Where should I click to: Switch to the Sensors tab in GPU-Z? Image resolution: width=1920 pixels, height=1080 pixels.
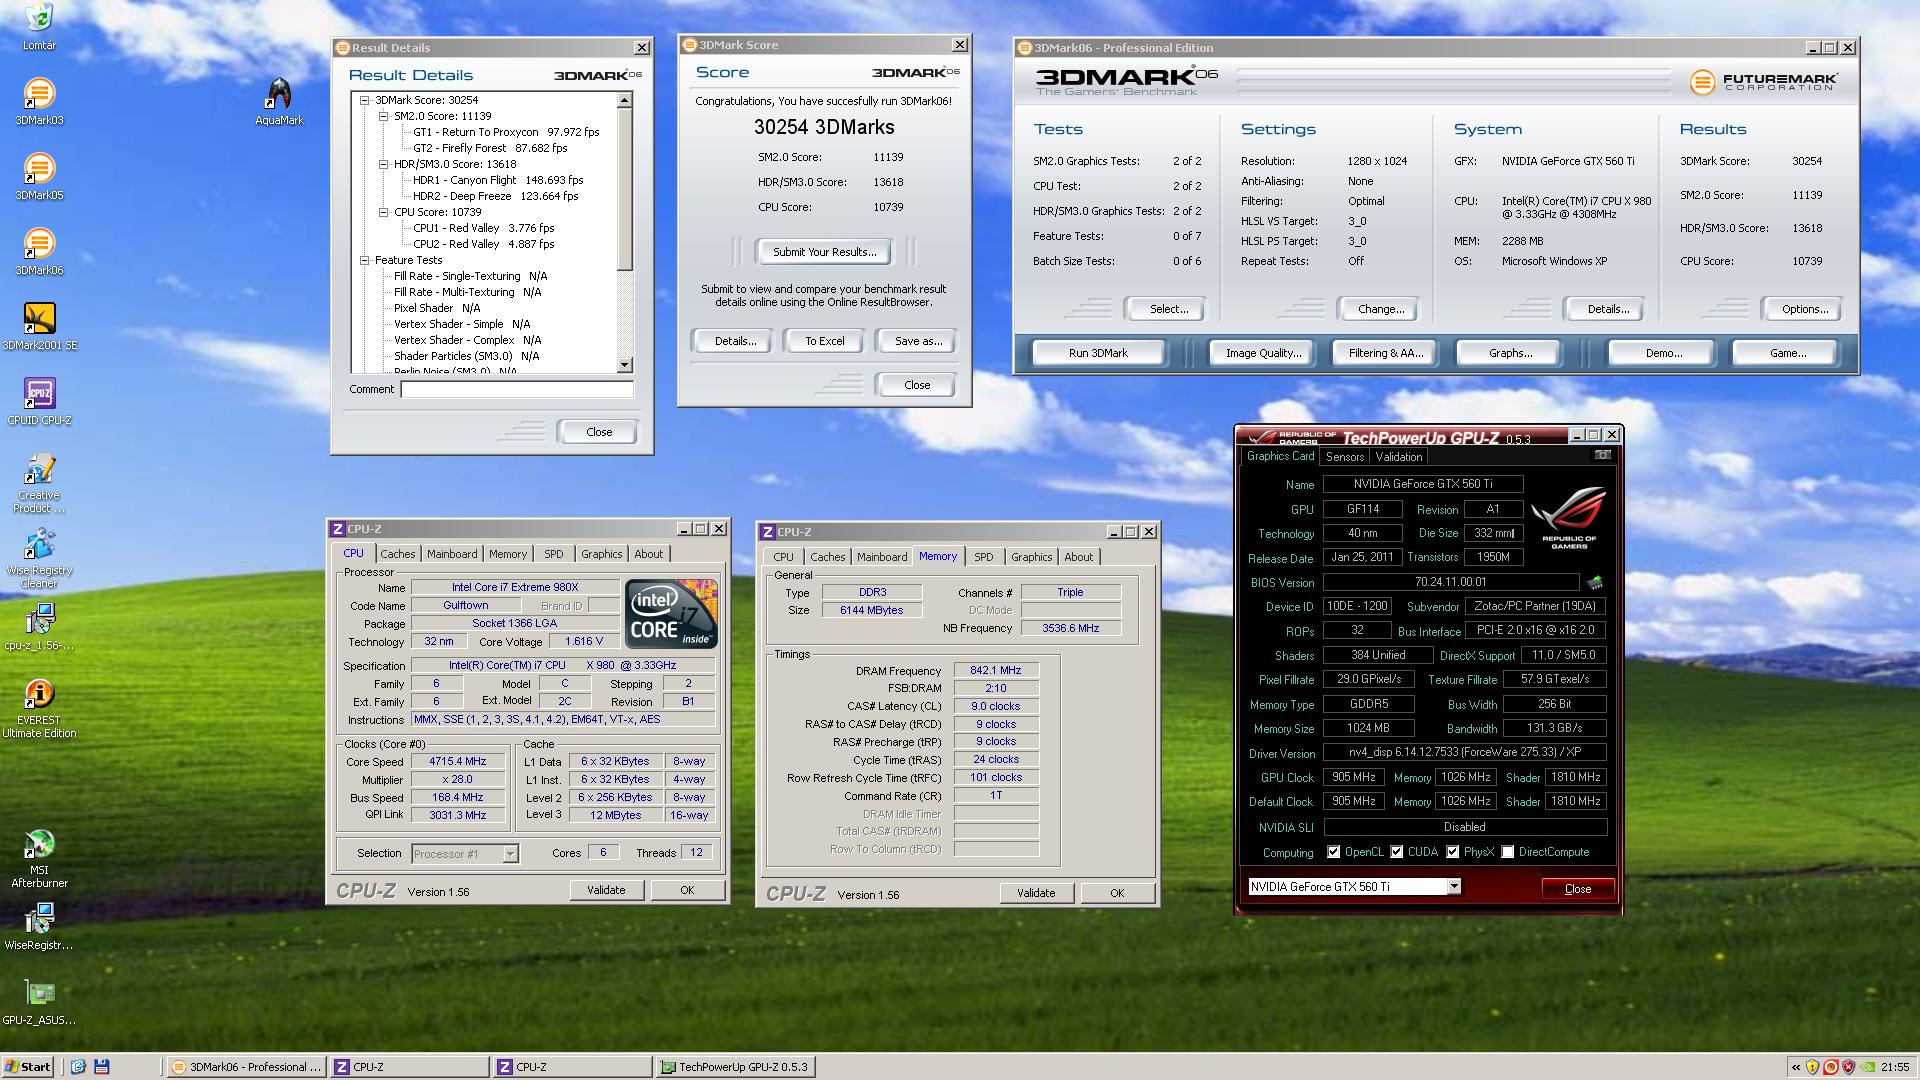click(x=1344, y=457)
